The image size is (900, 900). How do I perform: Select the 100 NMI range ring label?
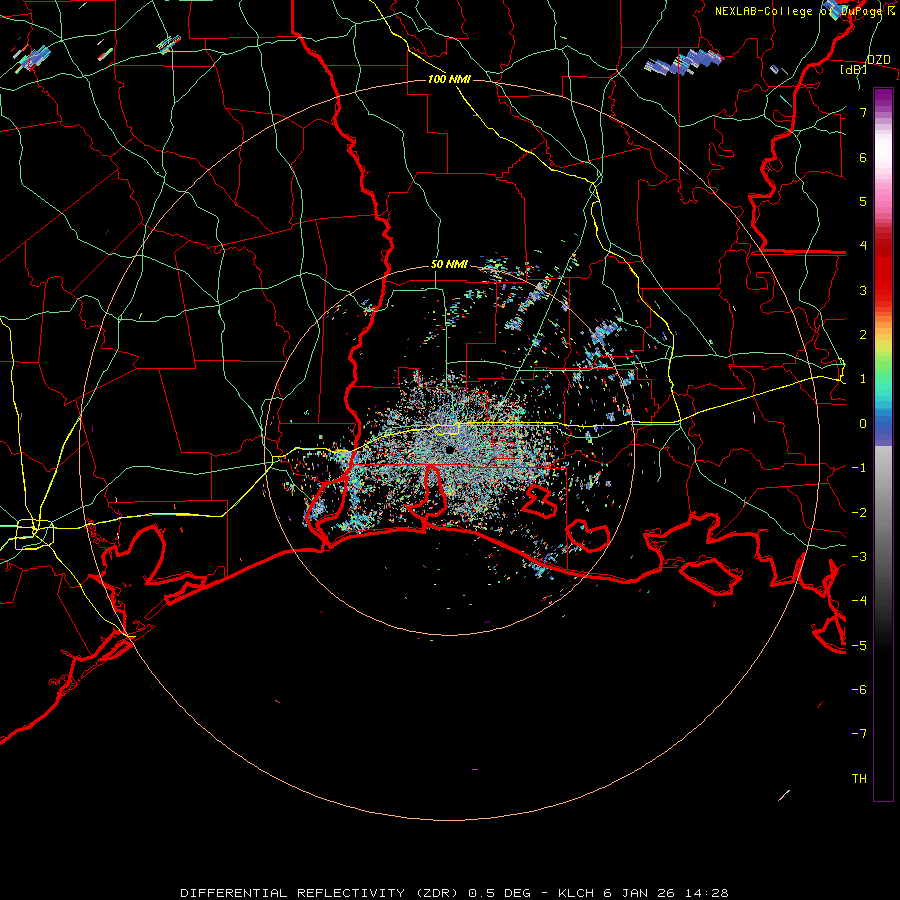pos(449,79)
